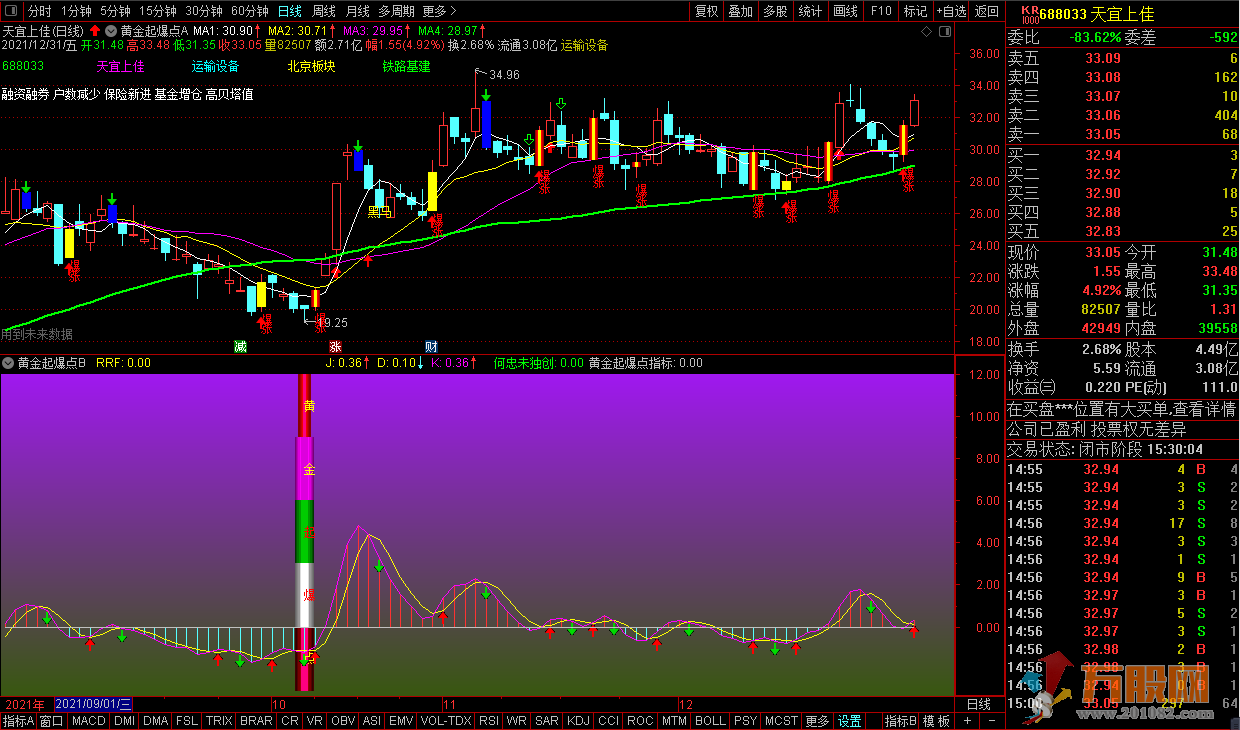Click the 铁路基建 sector label
This screenshot has width=1240, height=730.
tap(406, 67)
